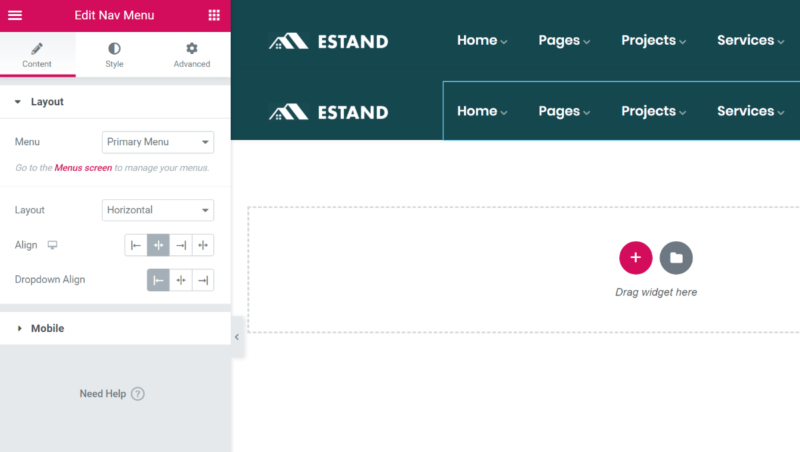
Task: Open Services menu in the top header
Action: (x=750, y=40)
